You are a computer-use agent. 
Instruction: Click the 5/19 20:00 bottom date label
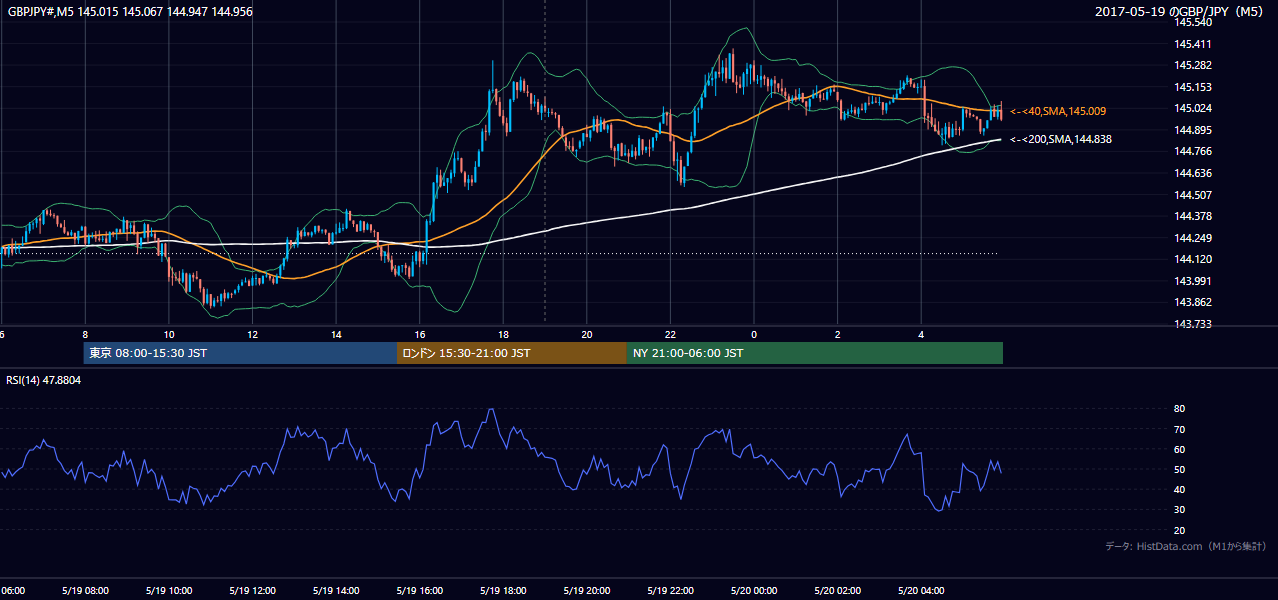tap(587, 591)
